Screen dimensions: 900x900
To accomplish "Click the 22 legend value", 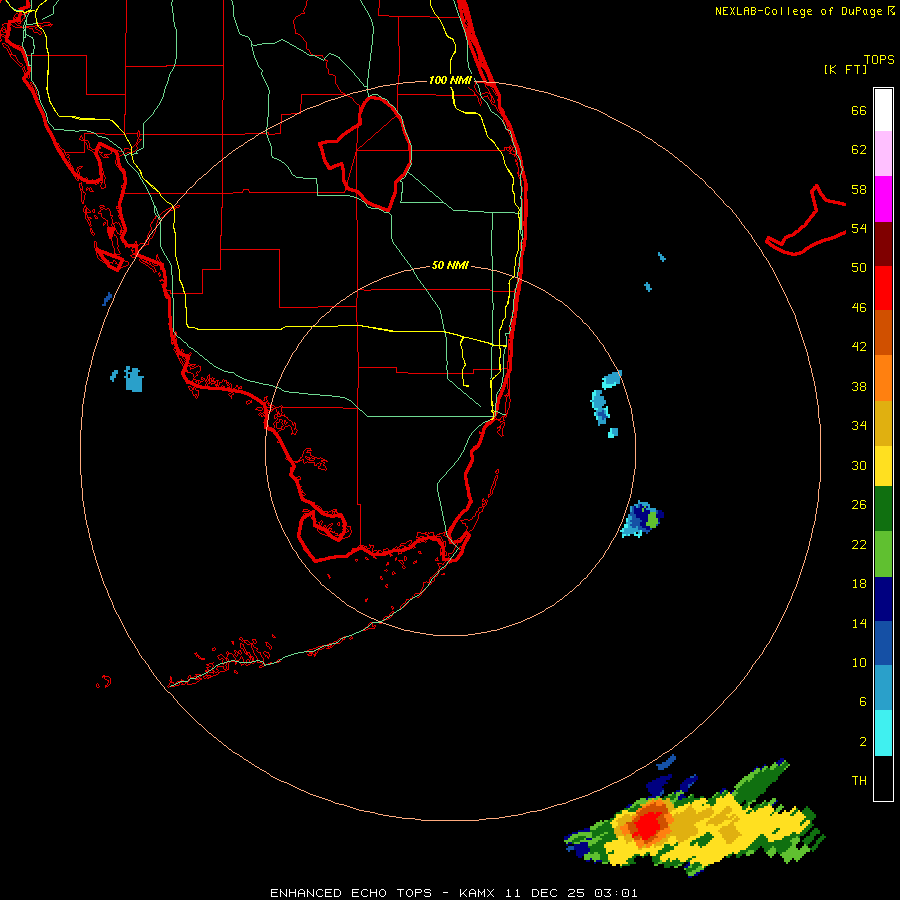I will [859, 544].
